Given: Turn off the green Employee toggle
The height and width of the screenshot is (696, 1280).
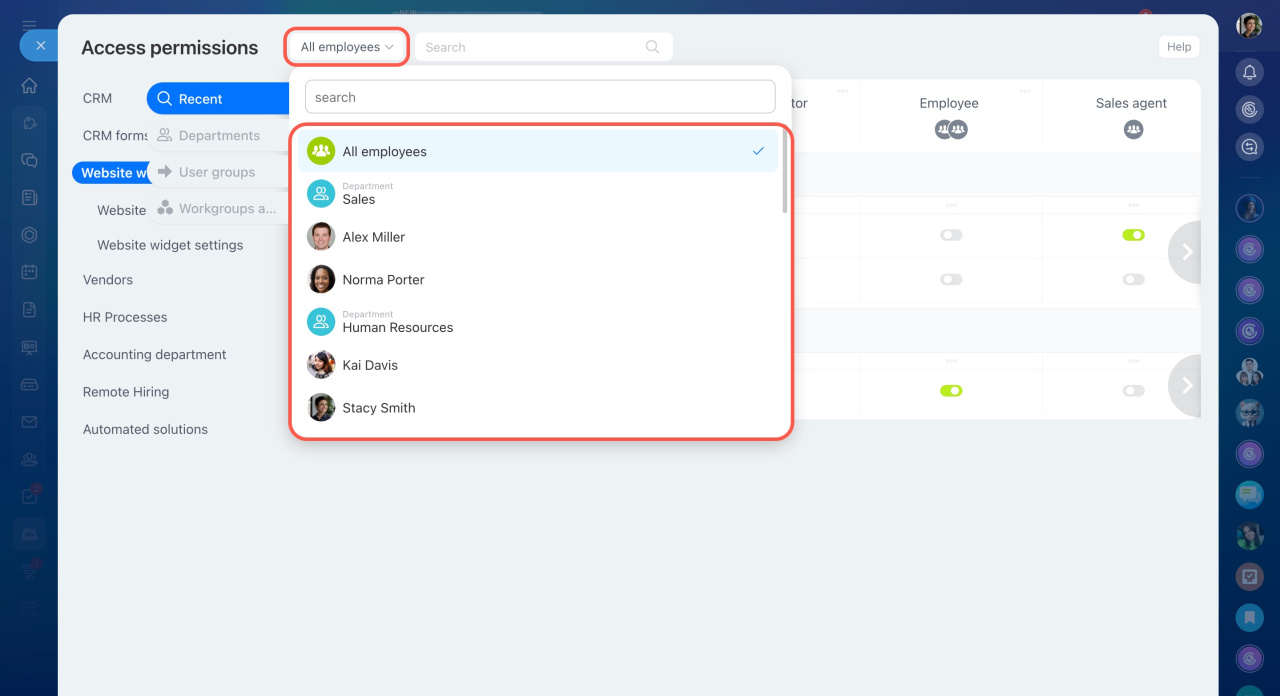Looking at the screenshot, I should pyautogui.click(x=951, y=390).
